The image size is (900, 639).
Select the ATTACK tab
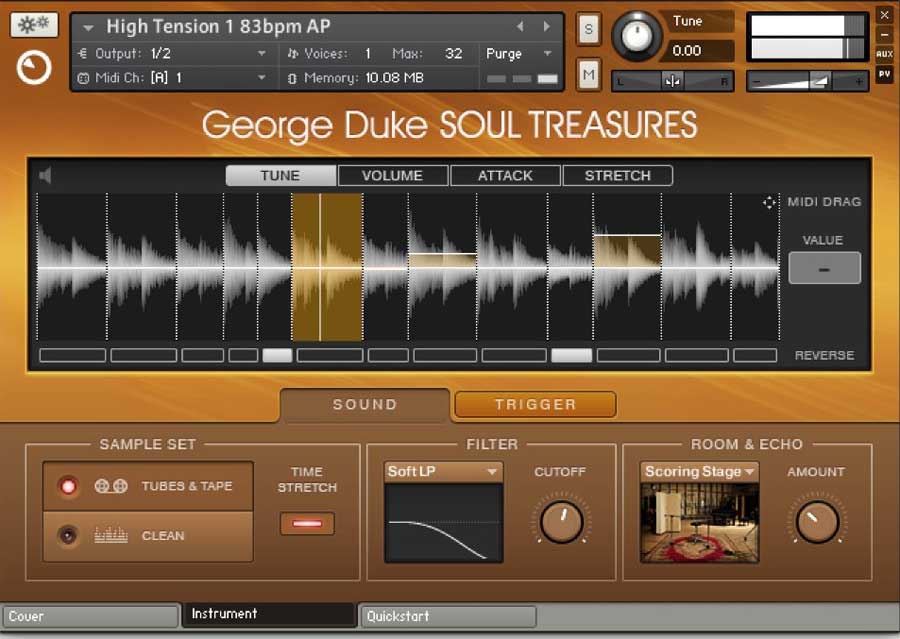[505, 175]
